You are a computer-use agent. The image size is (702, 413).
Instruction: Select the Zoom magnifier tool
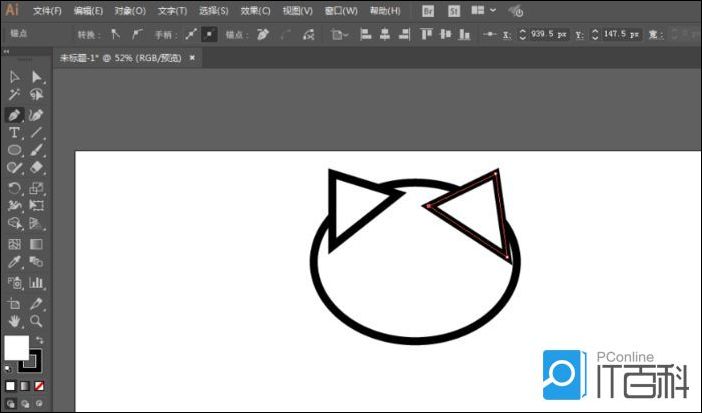[37, 321]
